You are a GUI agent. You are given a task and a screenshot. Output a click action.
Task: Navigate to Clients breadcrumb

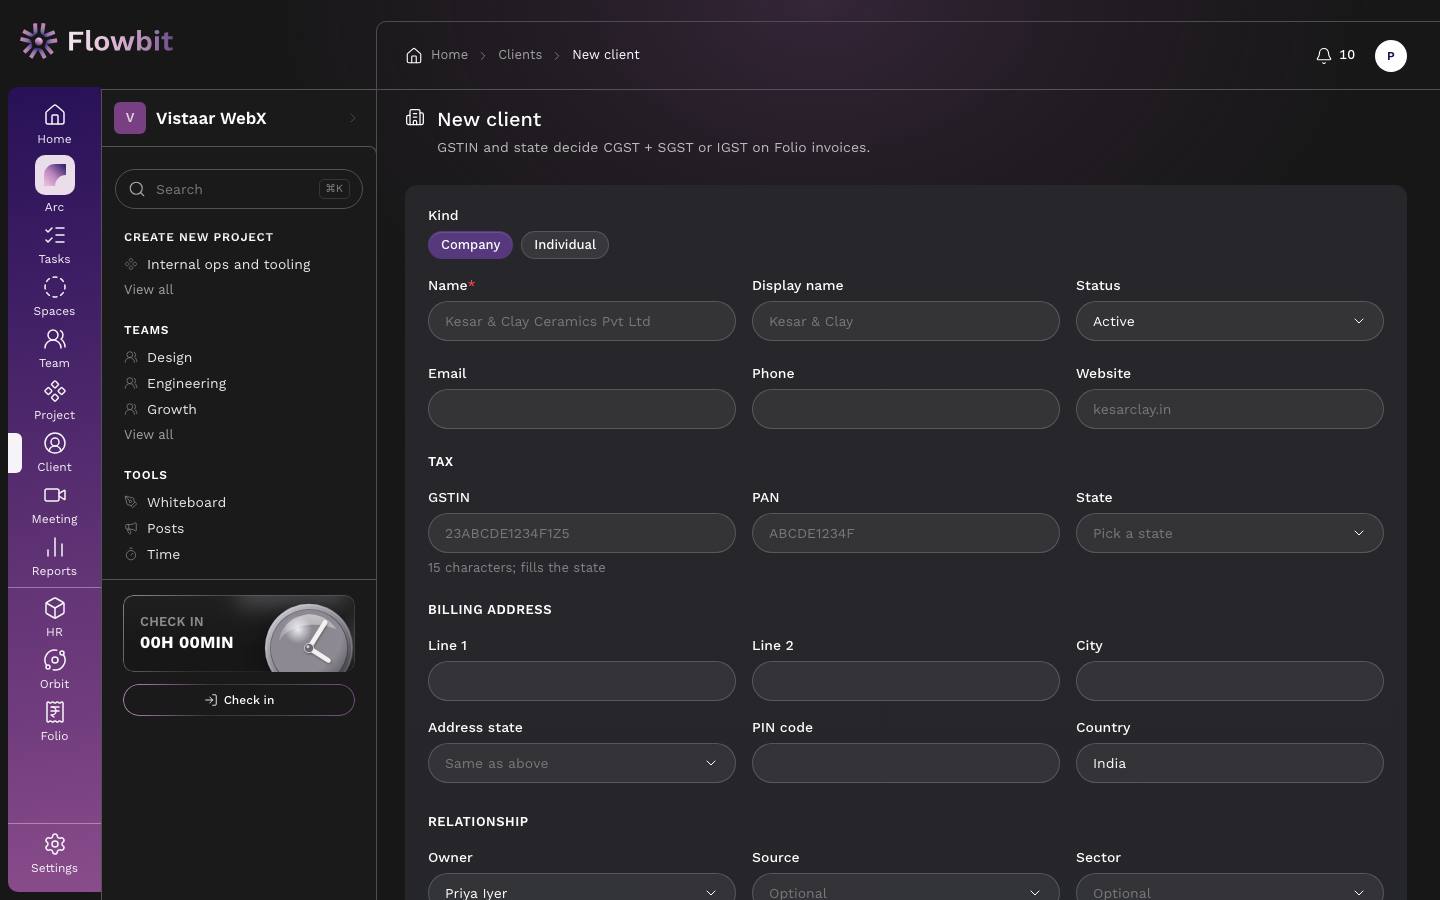point(520,55)
